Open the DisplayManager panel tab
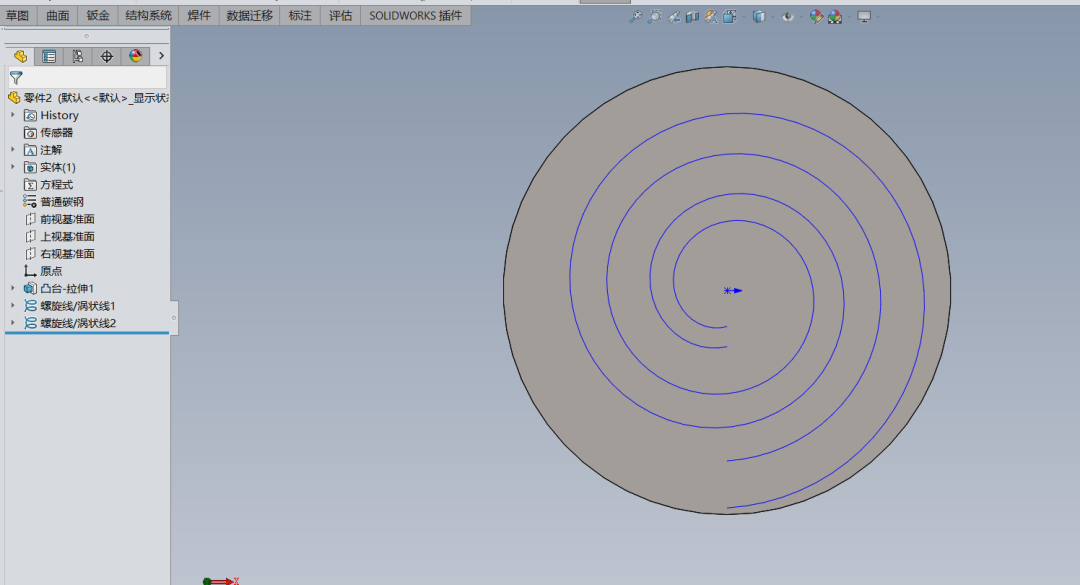The width and height of the screenshot is (1080, 585). tap(136, 57)
